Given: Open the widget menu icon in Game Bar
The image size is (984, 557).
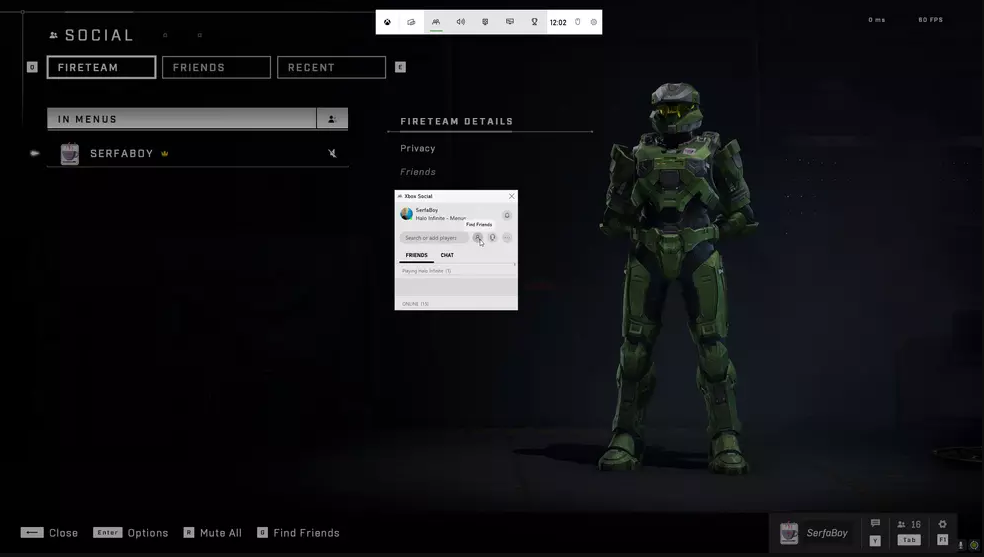Looking at the screenshot, I should (x=411, y=22).
